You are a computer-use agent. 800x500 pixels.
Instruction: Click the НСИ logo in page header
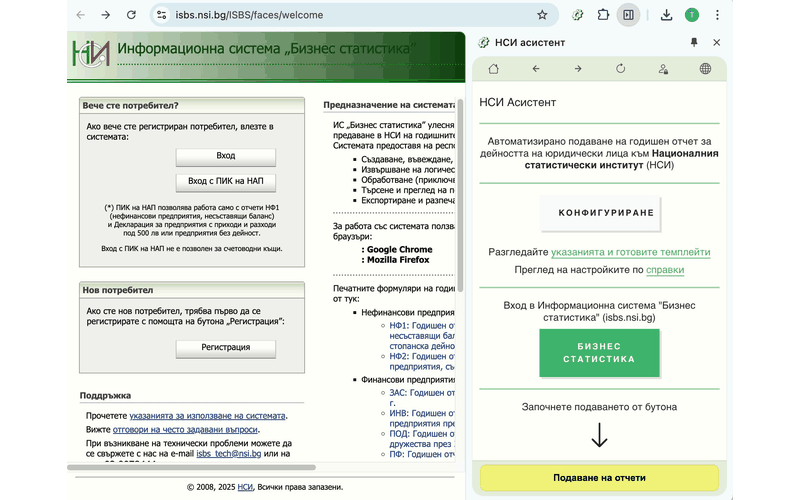[x=91, y=53]
